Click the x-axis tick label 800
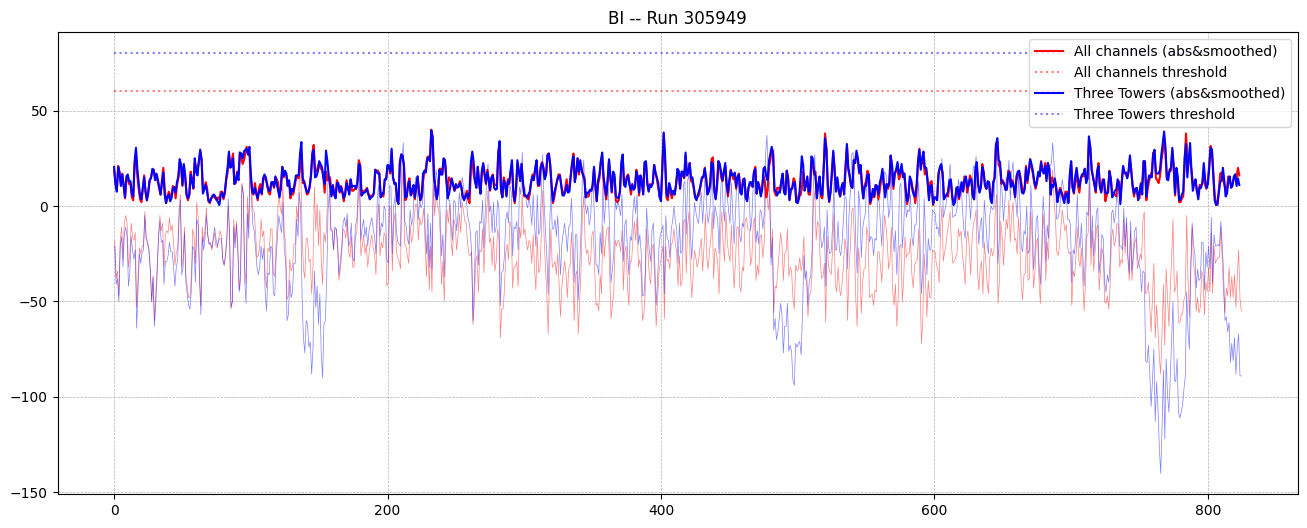Screen dimensions: 1307x528 1208,509
